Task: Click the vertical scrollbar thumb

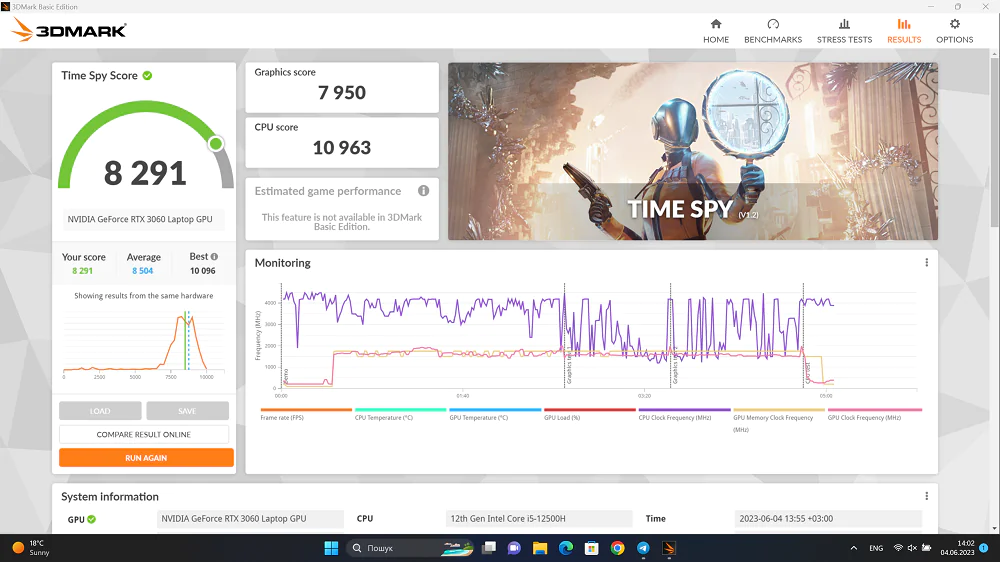Action: pyautogui.click(x=994, y=140)
